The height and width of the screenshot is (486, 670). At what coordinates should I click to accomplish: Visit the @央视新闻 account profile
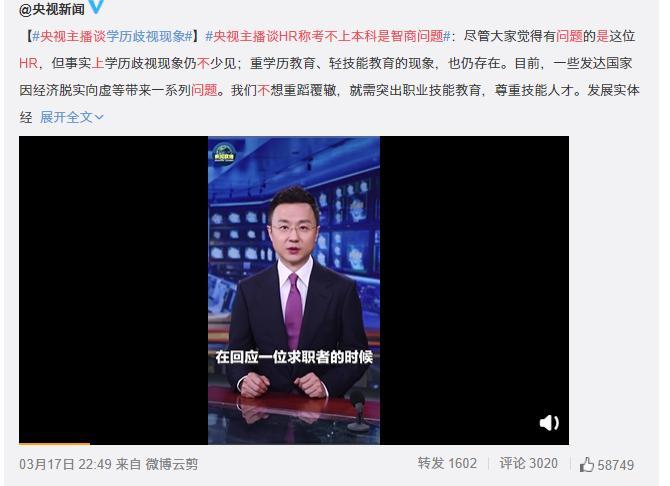coord(52,9)
